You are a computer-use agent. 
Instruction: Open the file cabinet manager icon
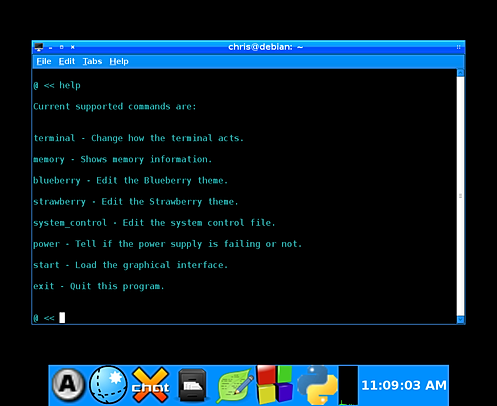pos(192,385)
